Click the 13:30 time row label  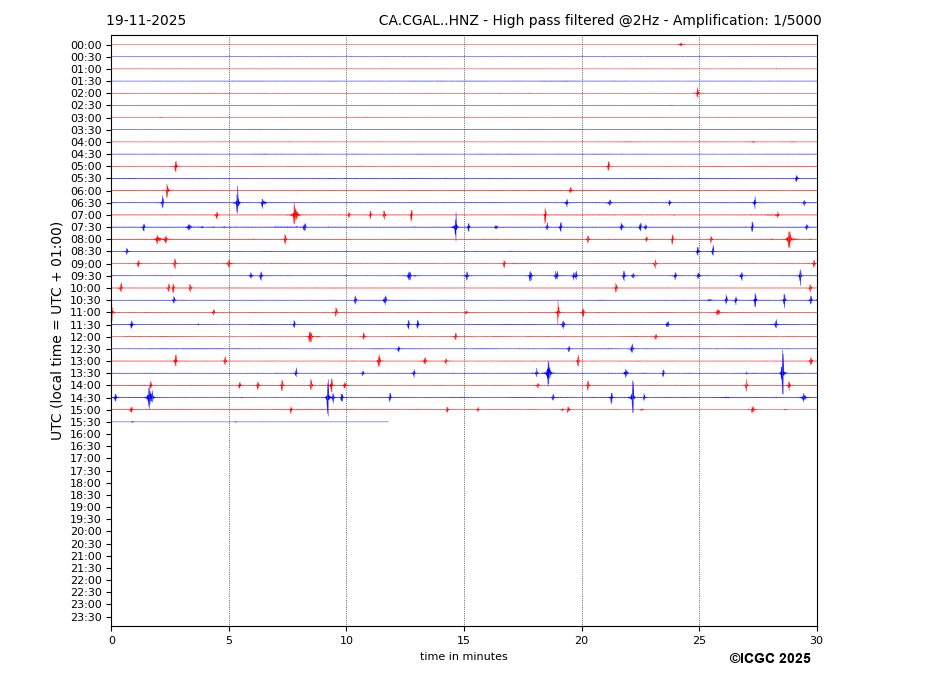pyautogui.click(x=86, y=373)
